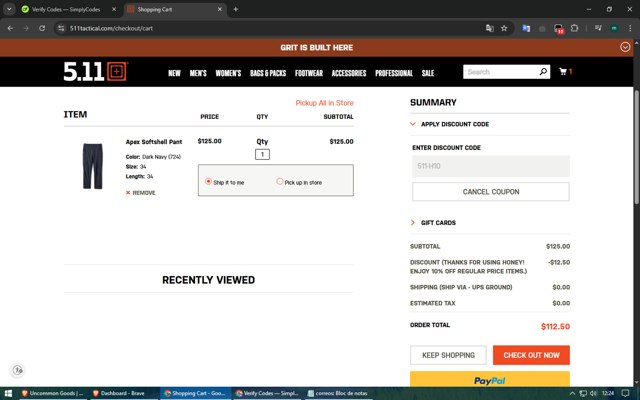
Task: Open the 5.11 Tactical logo homepage
Action: coord(96,72)
